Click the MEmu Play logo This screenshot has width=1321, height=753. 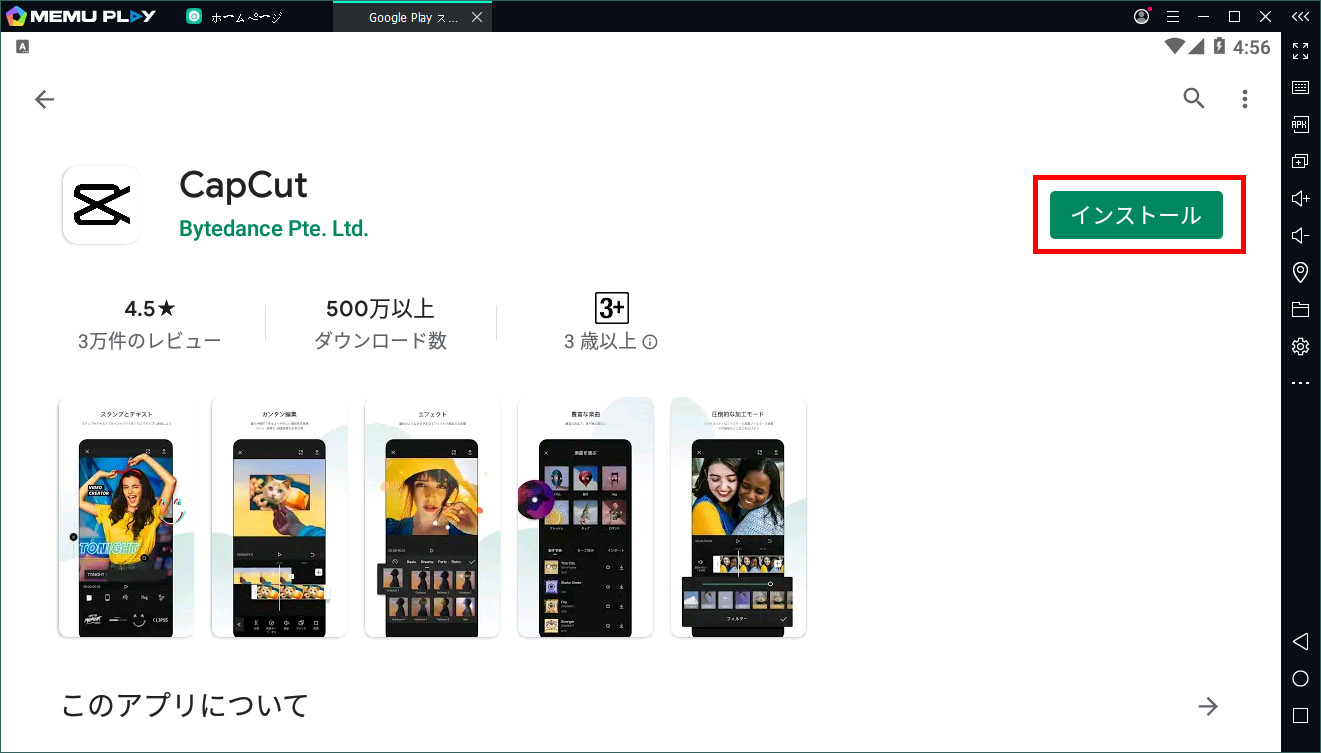pos(81,17)
